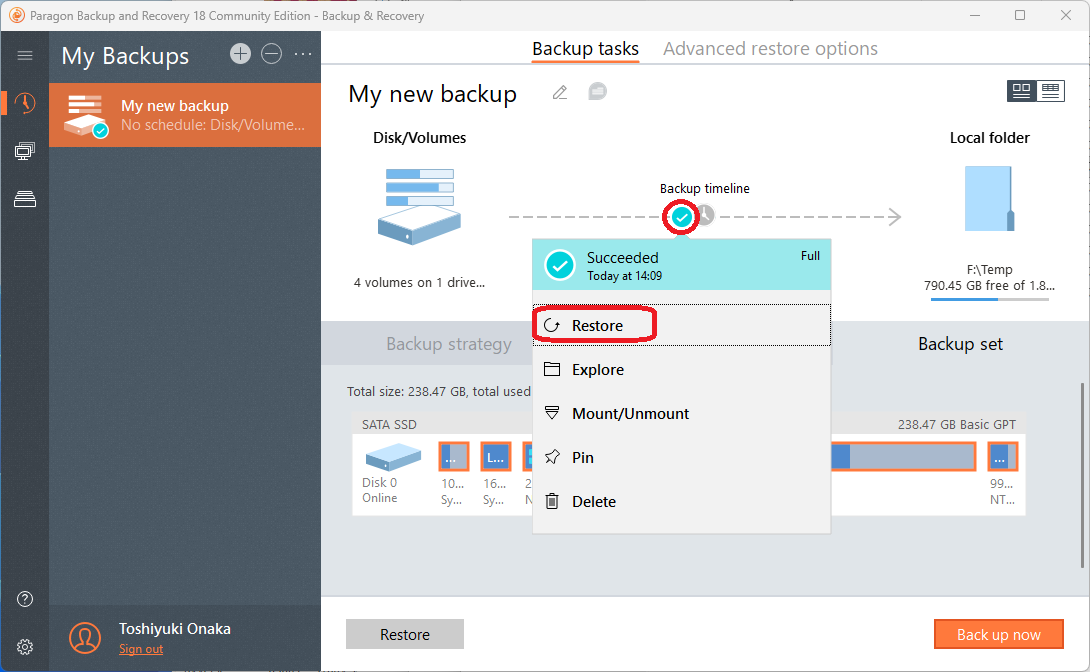Screen dimensions: 1090x672
Task: Select the Backup tasks tab
Action: 585,49
